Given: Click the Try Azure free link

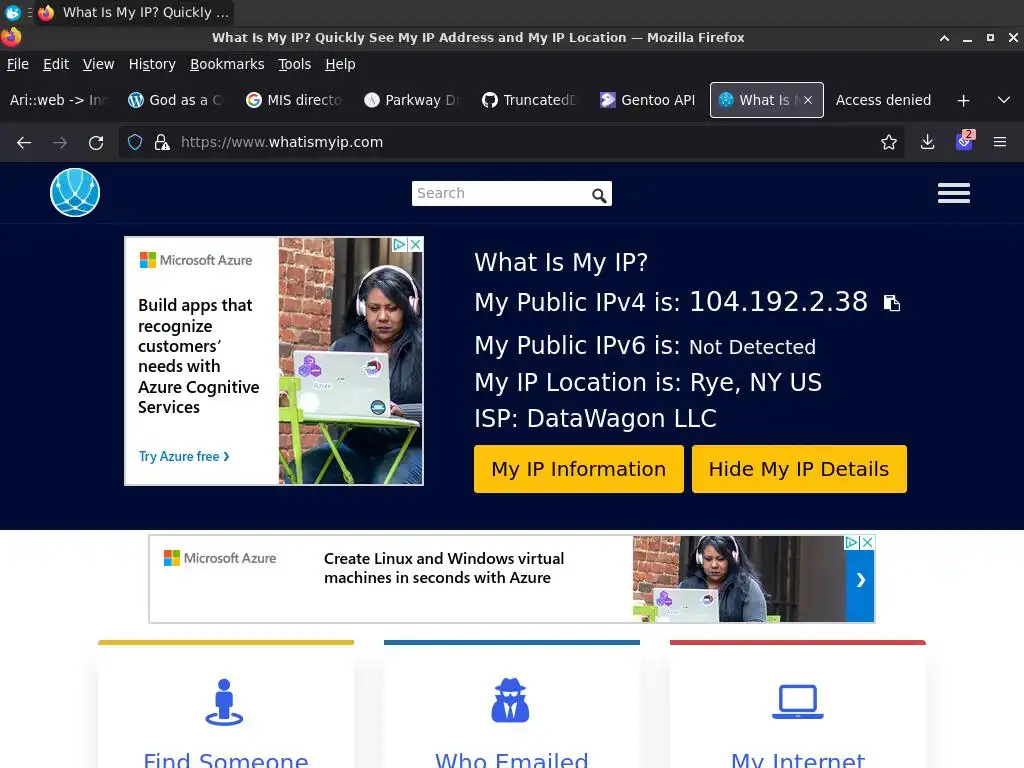Looking at the screenshot, I should click(x=184, y=456).
